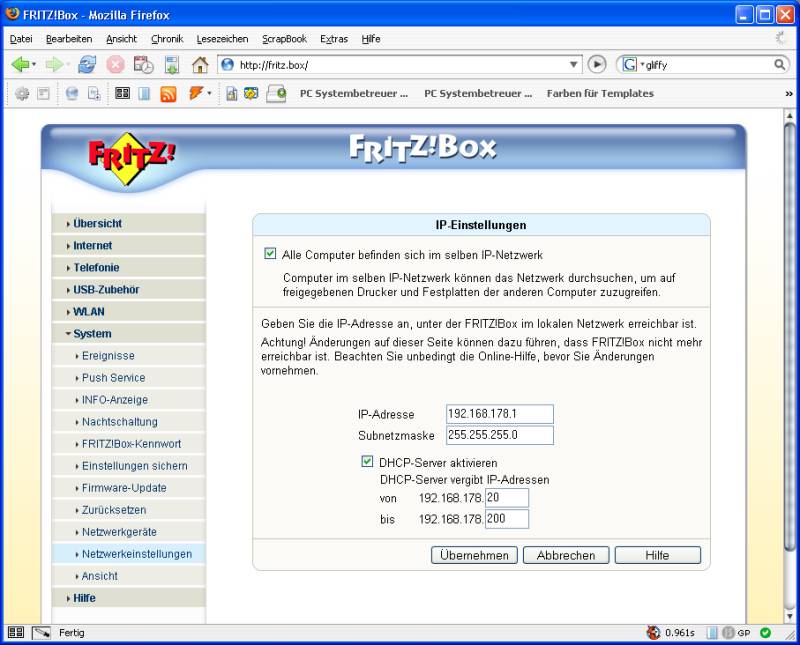Image resolution: width=800 pixels, height=645 pixels.
Task: Click the Übernehmen button
Action: [474, 555]
